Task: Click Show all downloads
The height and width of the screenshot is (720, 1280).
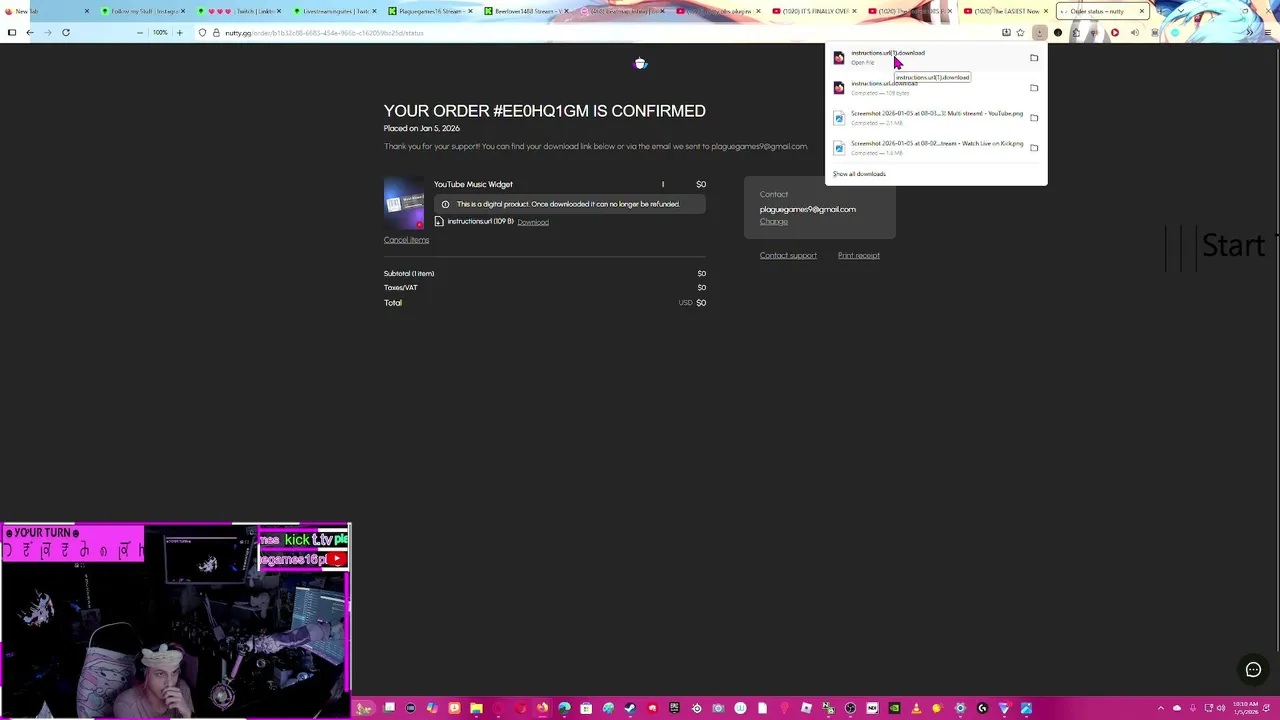Action: (x=859, y=174)
